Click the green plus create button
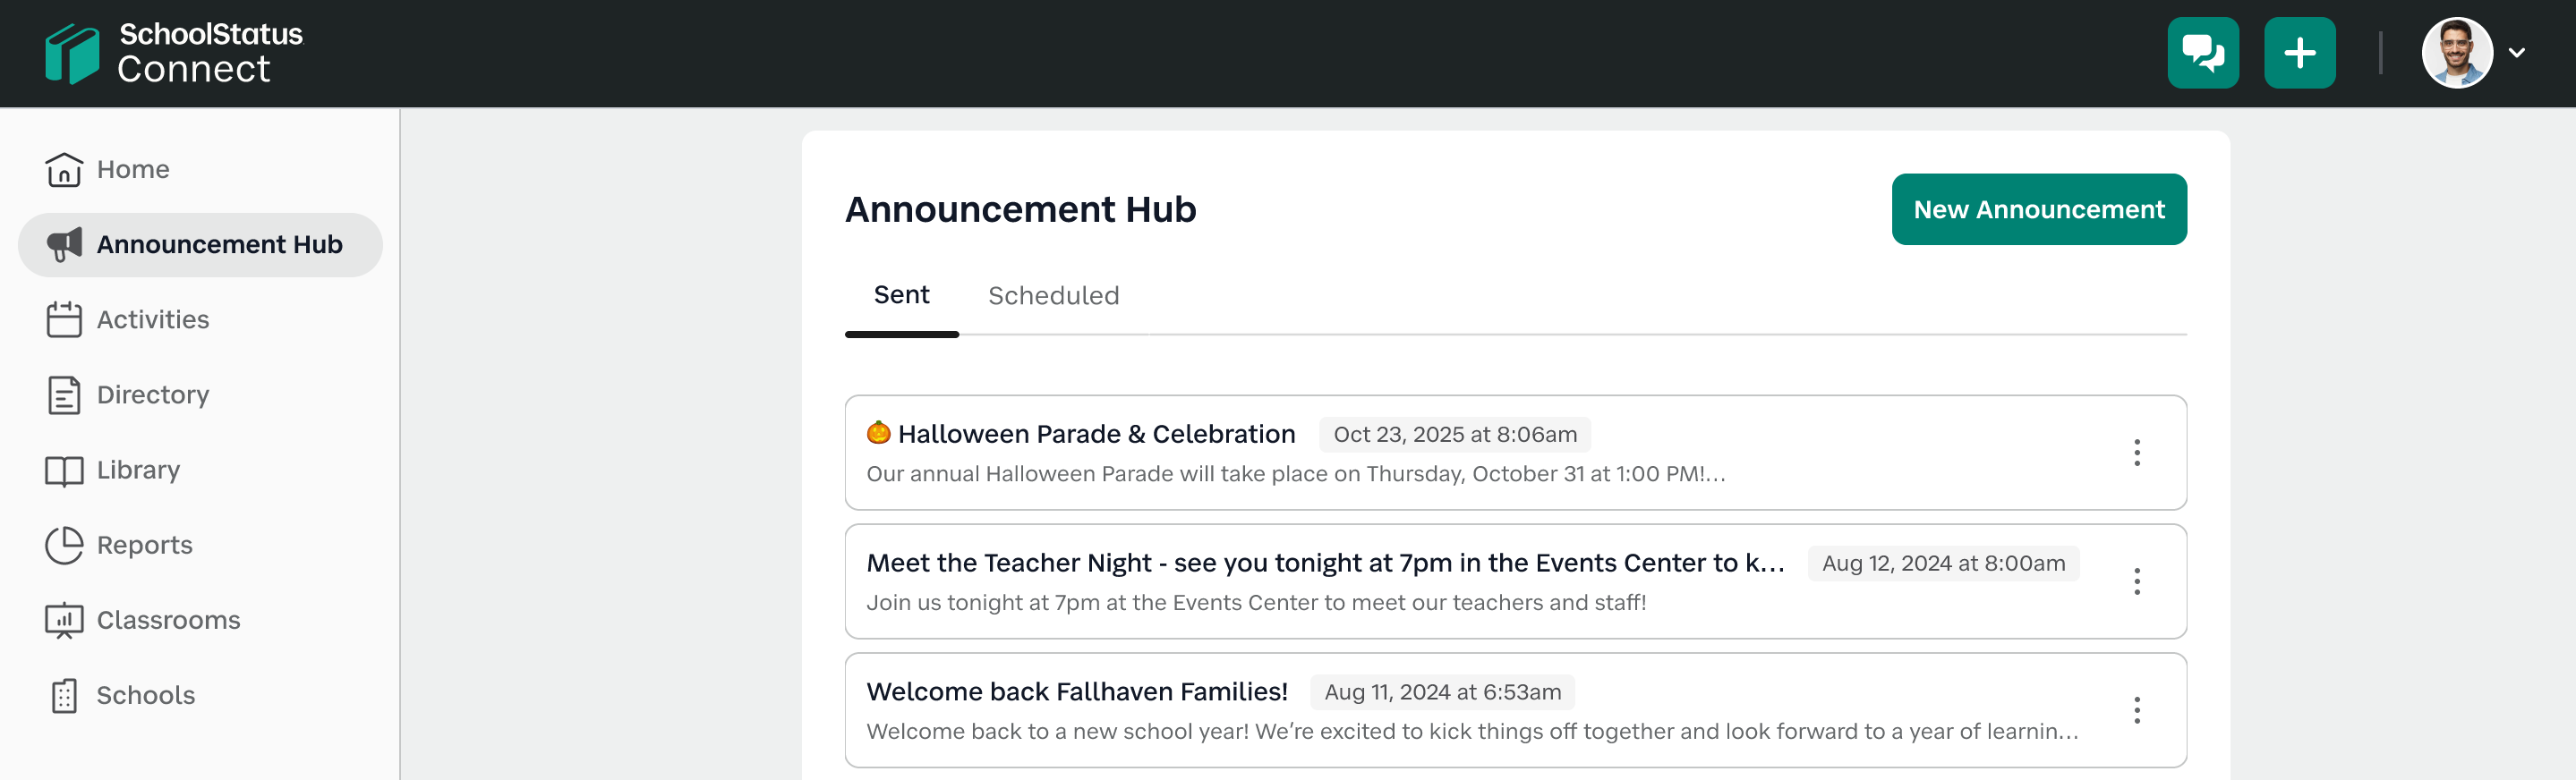 [2299, 53]
